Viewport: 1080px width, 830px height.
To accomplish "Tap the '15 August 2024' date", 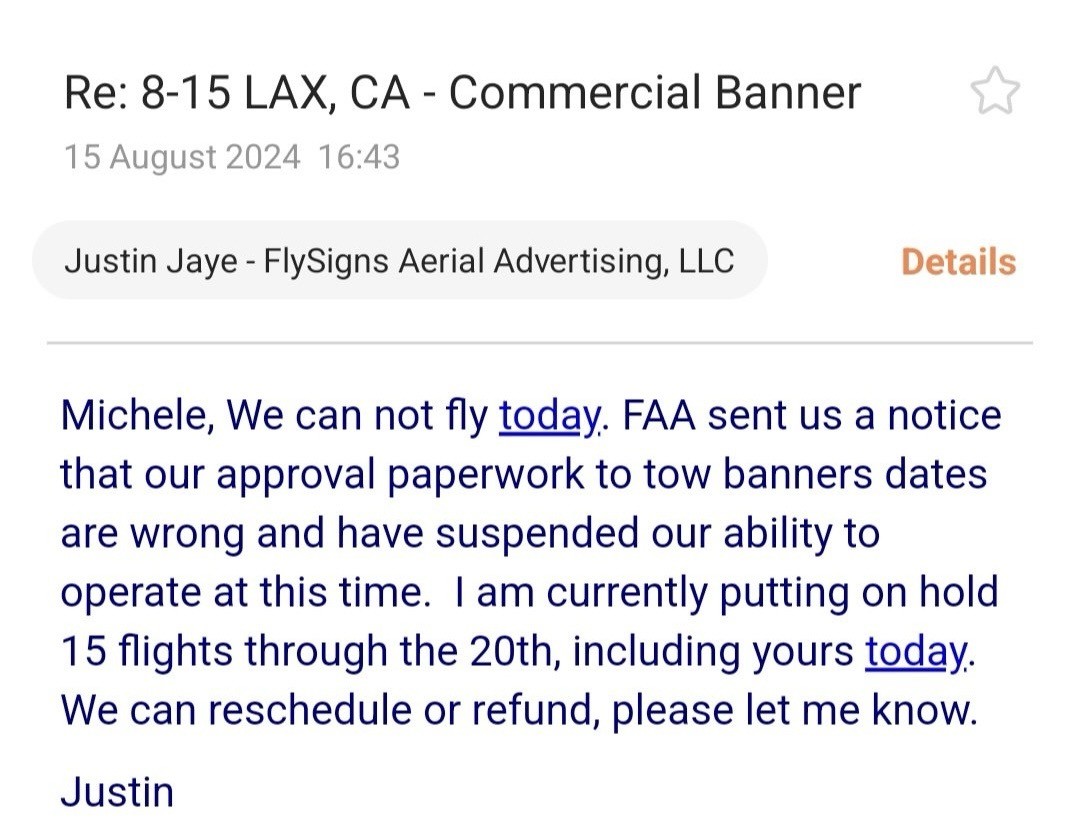I will [182, 156].
